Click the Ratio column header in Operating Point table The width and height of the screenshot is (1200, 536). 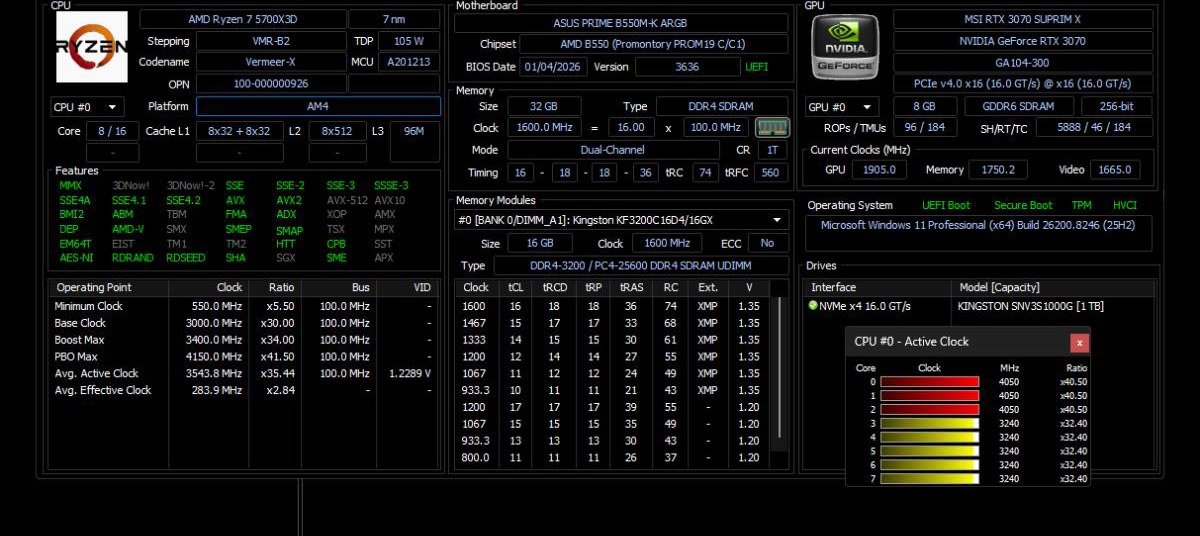point(273,287)
